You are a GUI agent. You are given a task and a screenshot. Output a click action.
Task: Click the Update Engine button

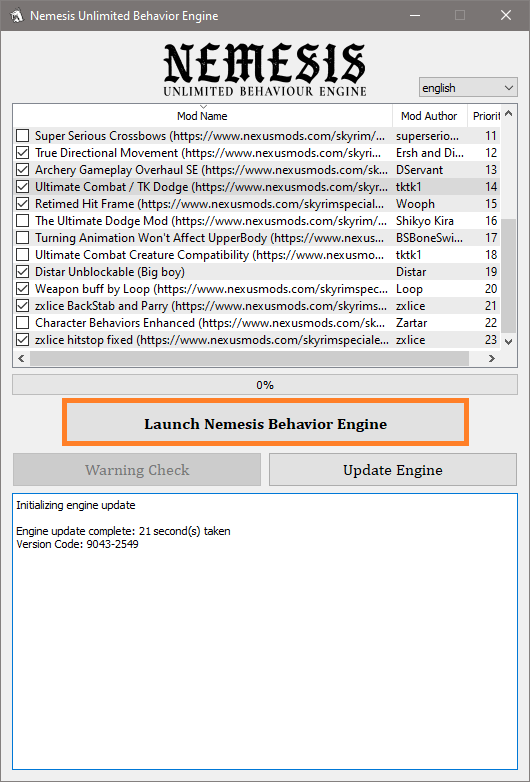(x=393, y=470)
